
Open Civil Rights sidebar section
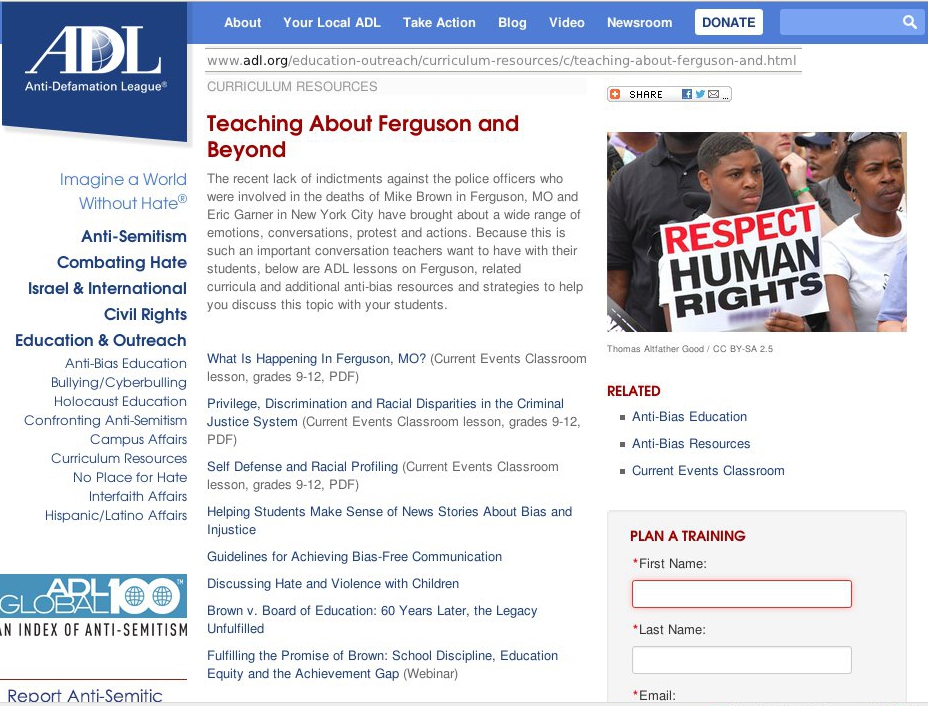pyautogui.click(x=146, y=314)
